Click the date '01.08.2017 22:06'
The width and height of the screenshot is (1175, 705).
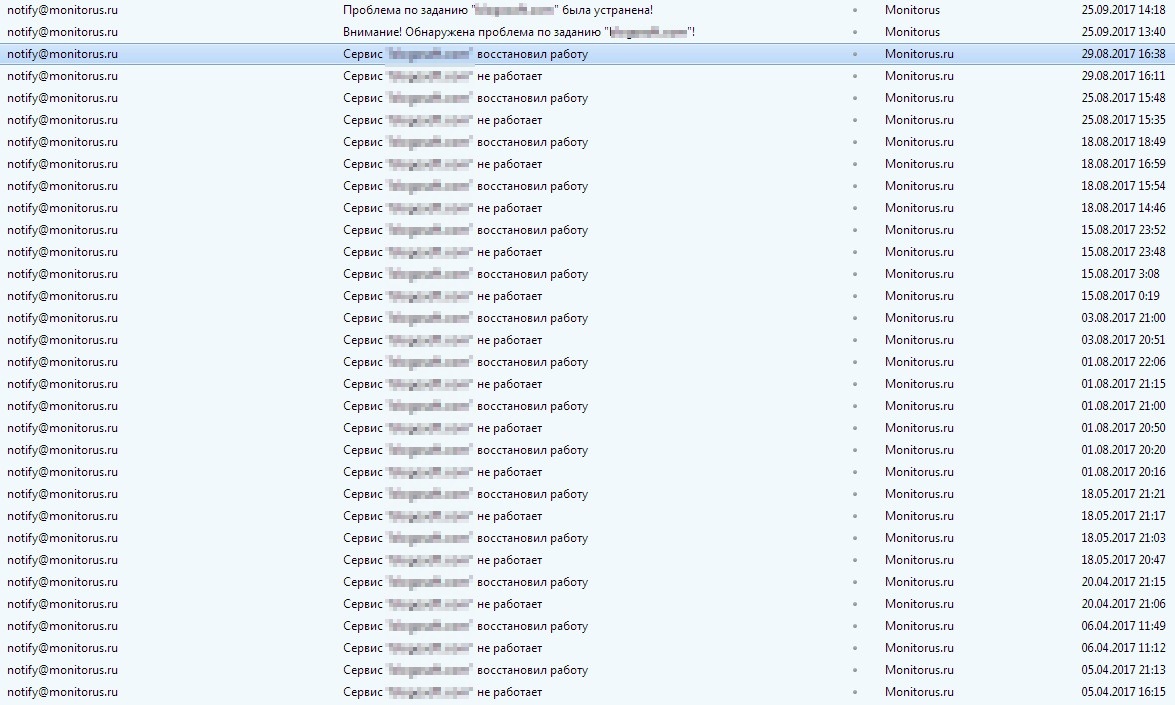[x=1123, y=362]
